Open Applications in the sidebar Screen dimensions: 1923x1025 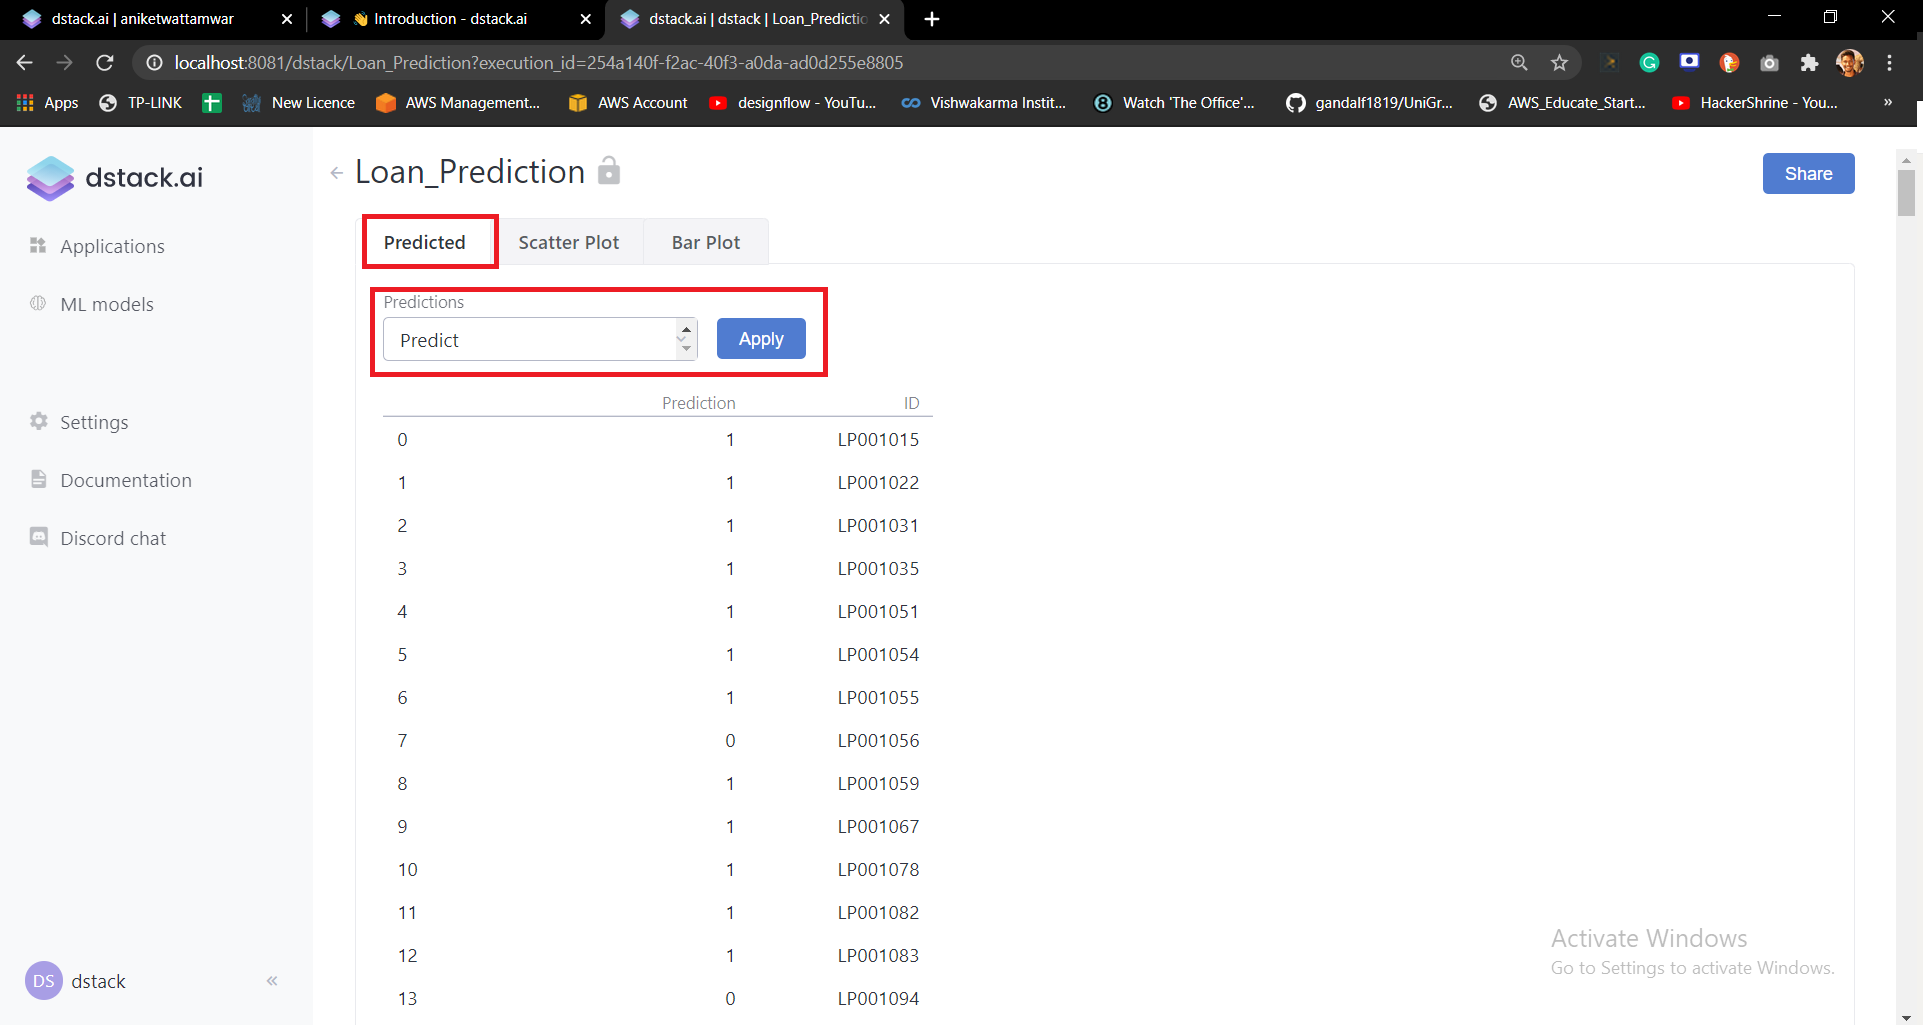point(112,246)
